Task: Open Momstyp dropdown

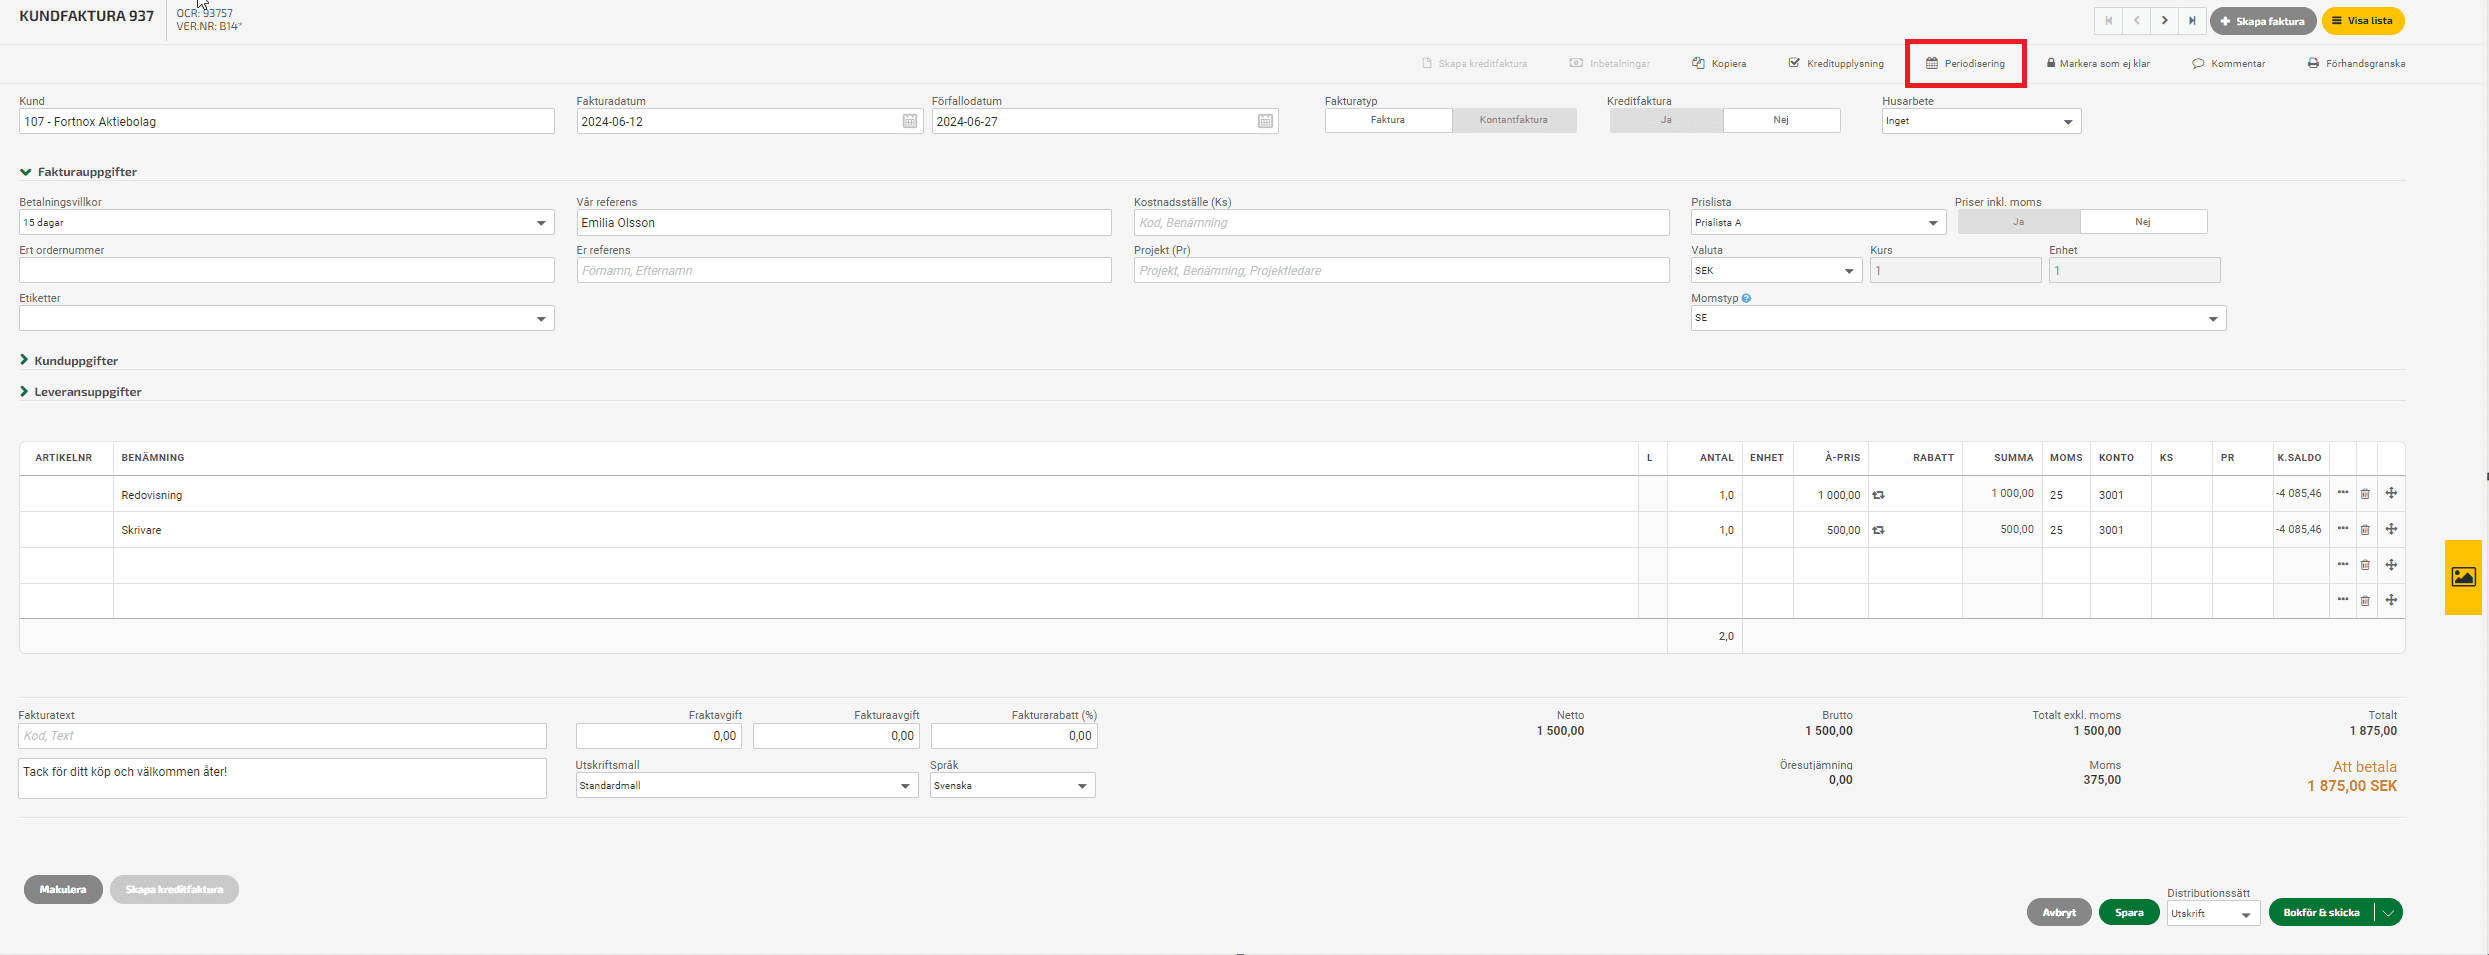Action: click(x=1958, y=318)
